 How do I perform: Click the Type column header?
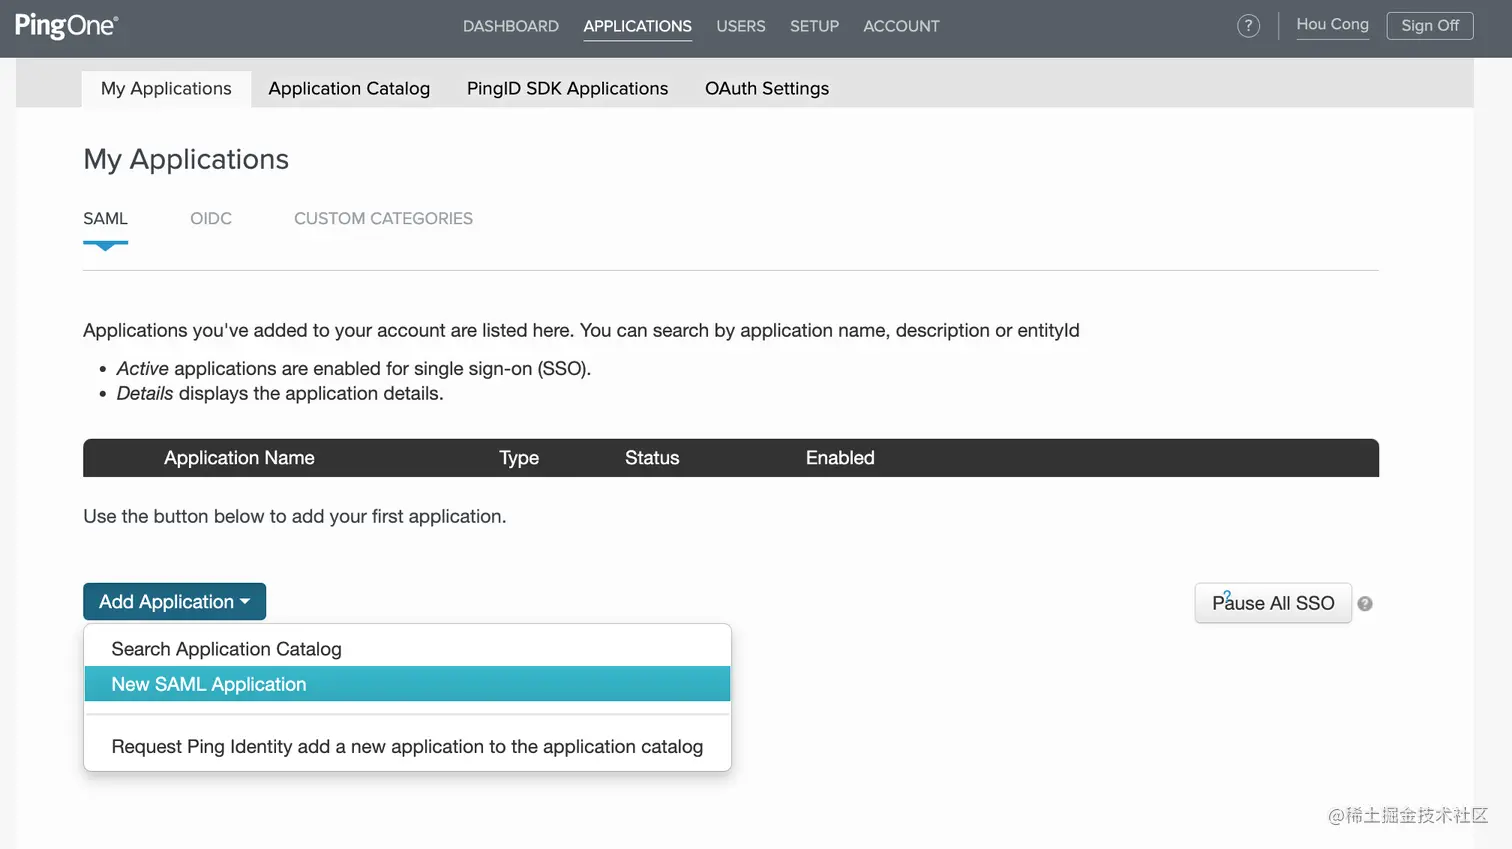coord(519,458)
